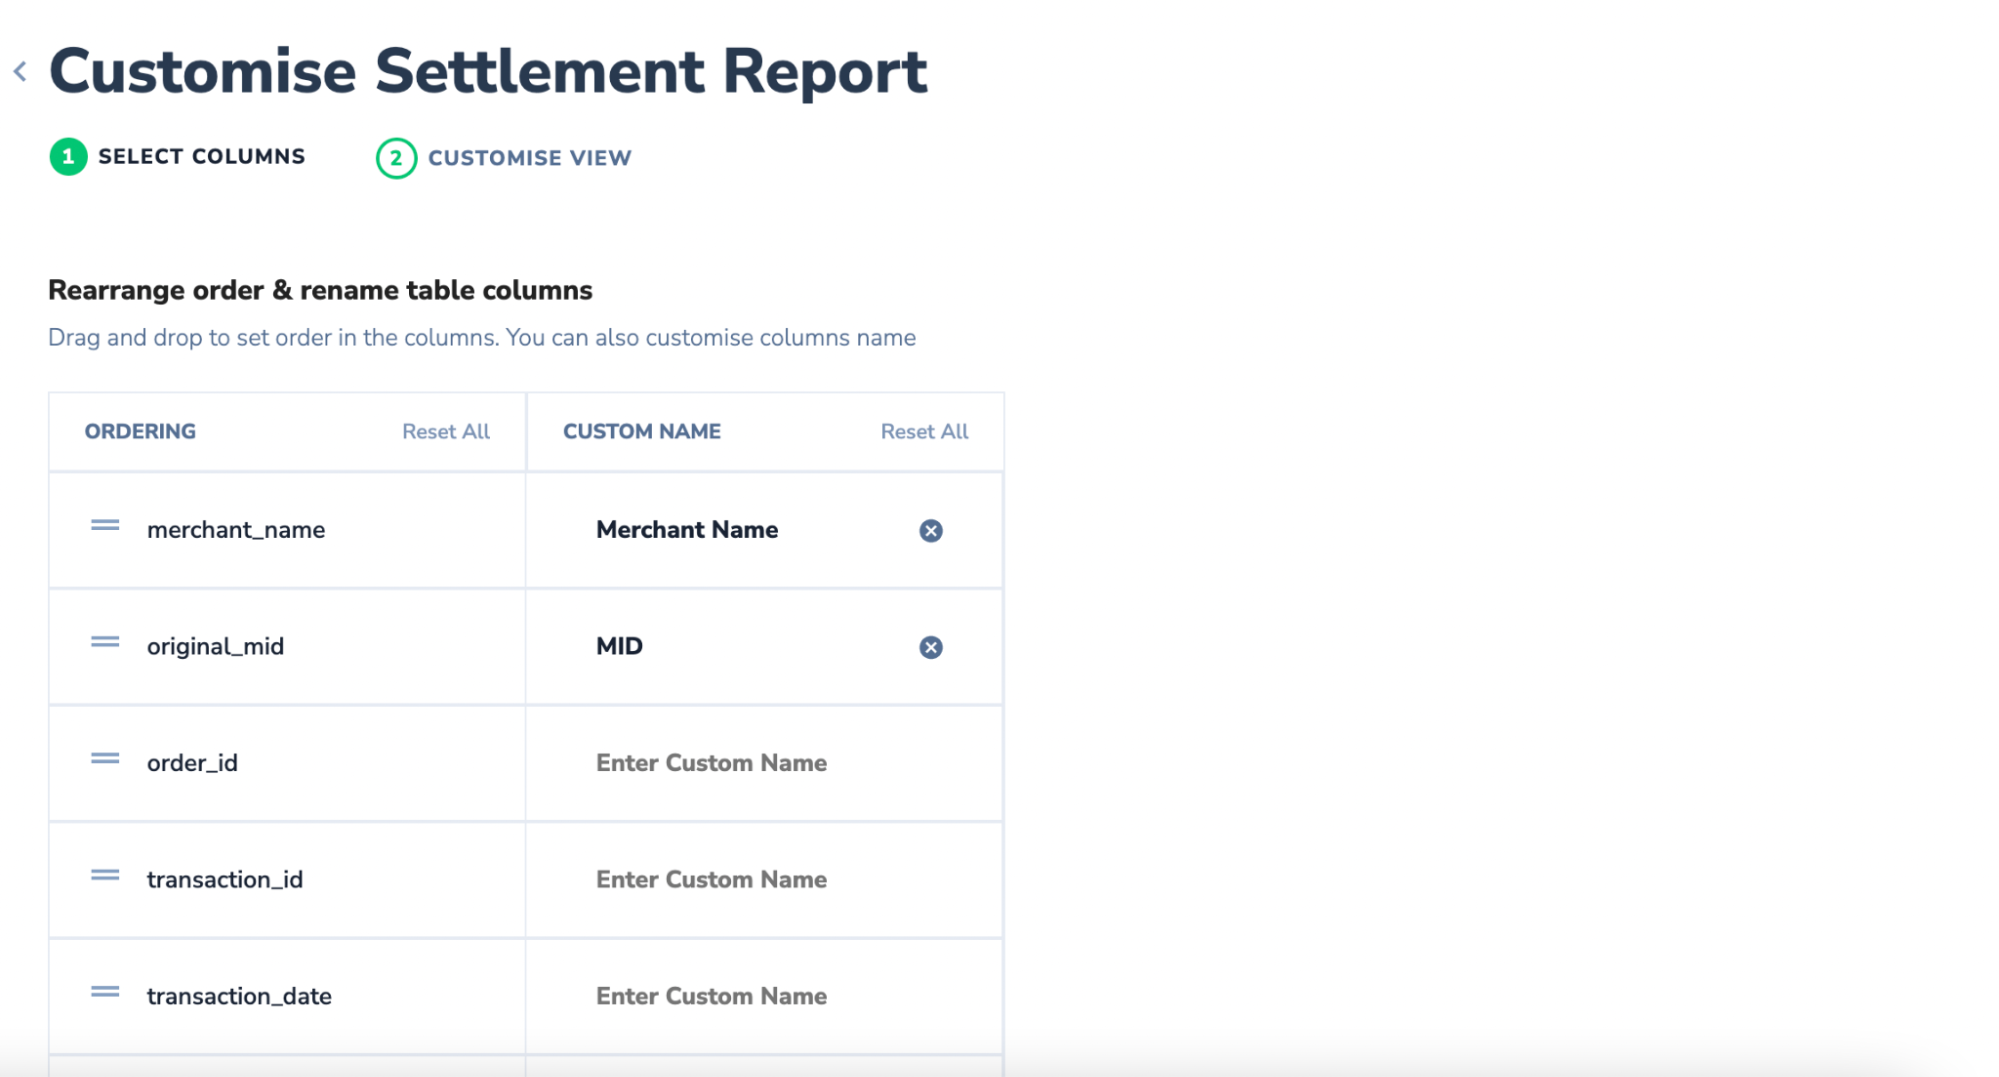Grab the drag handle for original_mid
The width and height of the screenshot is (1999, 1077).
coord(105,642)
